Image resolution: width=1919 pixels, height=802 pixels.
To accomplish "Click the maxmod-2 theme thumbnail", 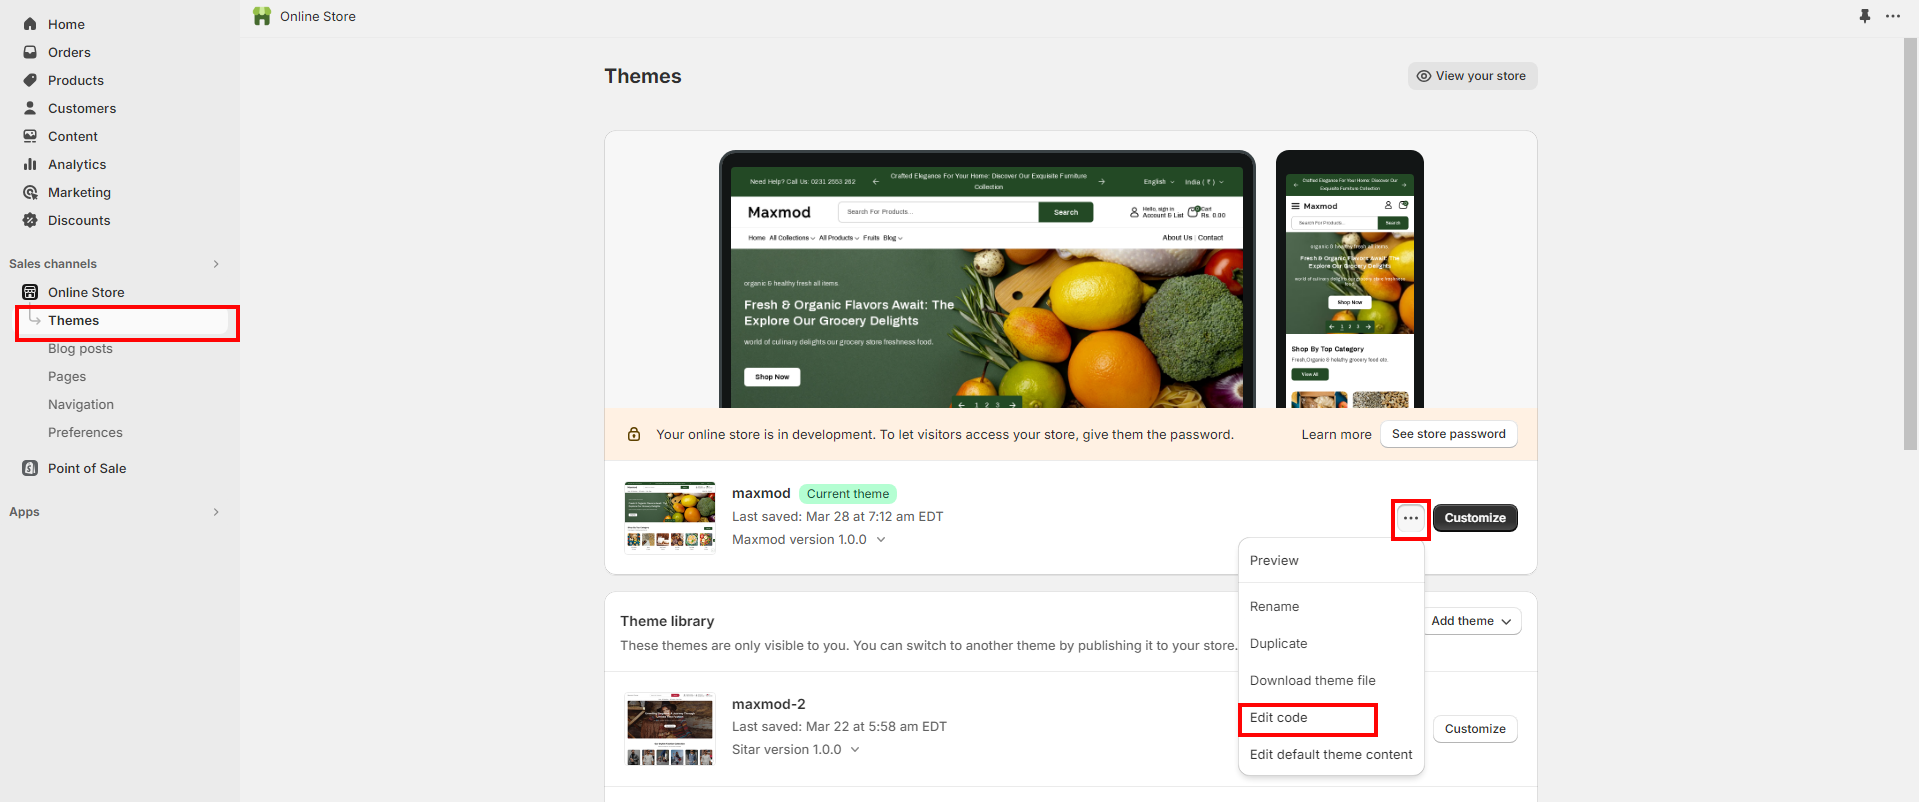I will click(670, 729).
